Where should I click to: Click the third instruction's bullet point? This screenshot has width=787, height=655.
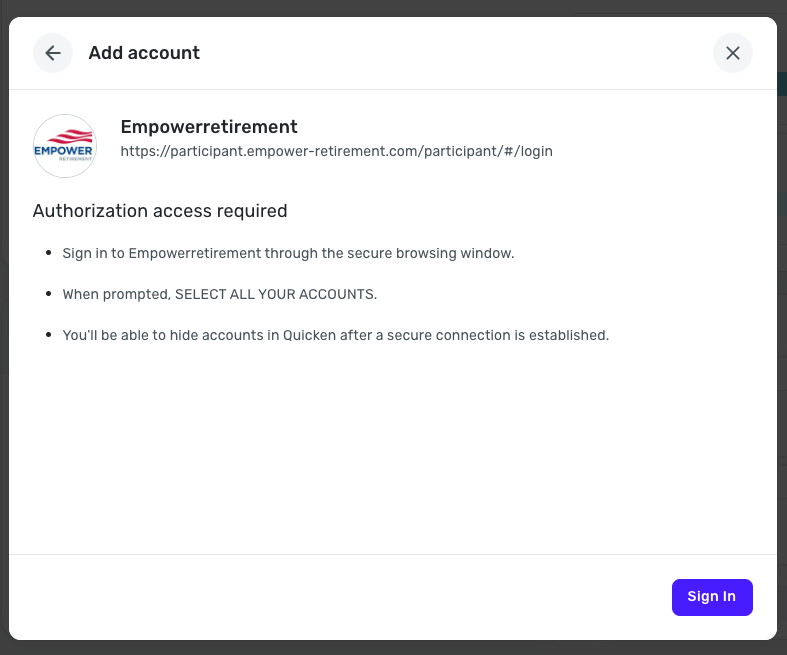pos(49,335)
